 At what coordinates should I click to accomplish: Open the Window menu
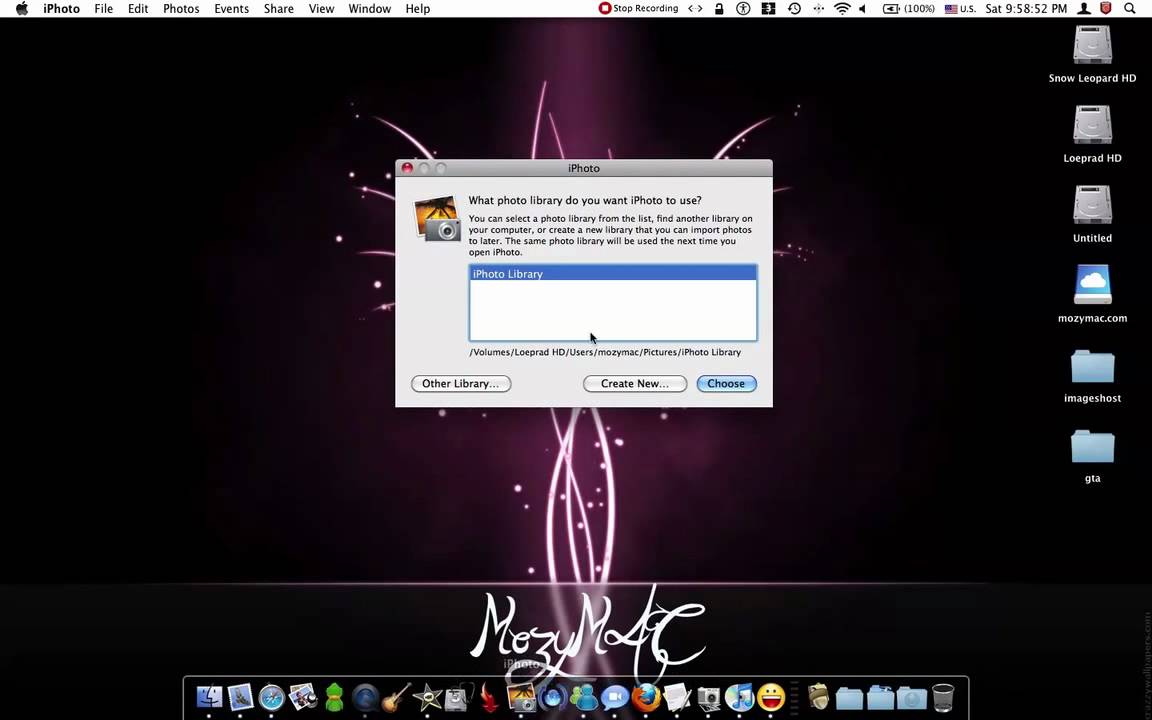point(370,9)
